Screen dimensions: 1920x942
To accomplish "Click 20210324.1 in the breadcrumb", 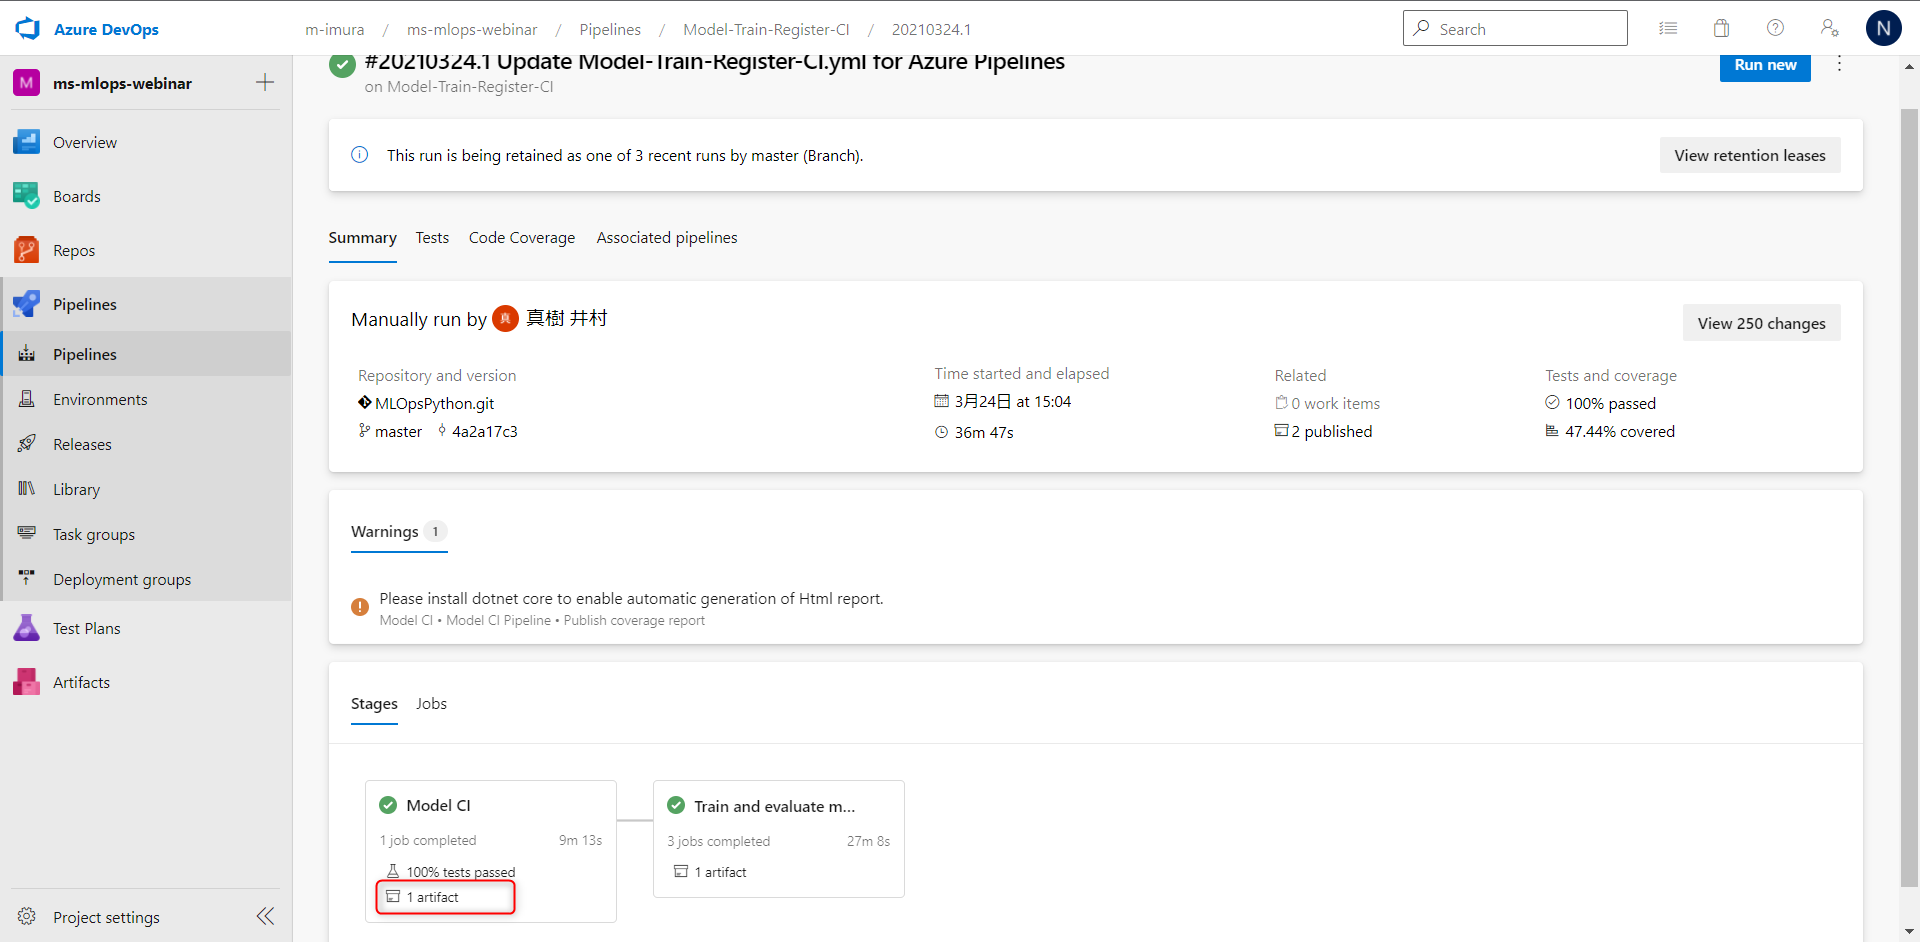I will tap(931, 30).
